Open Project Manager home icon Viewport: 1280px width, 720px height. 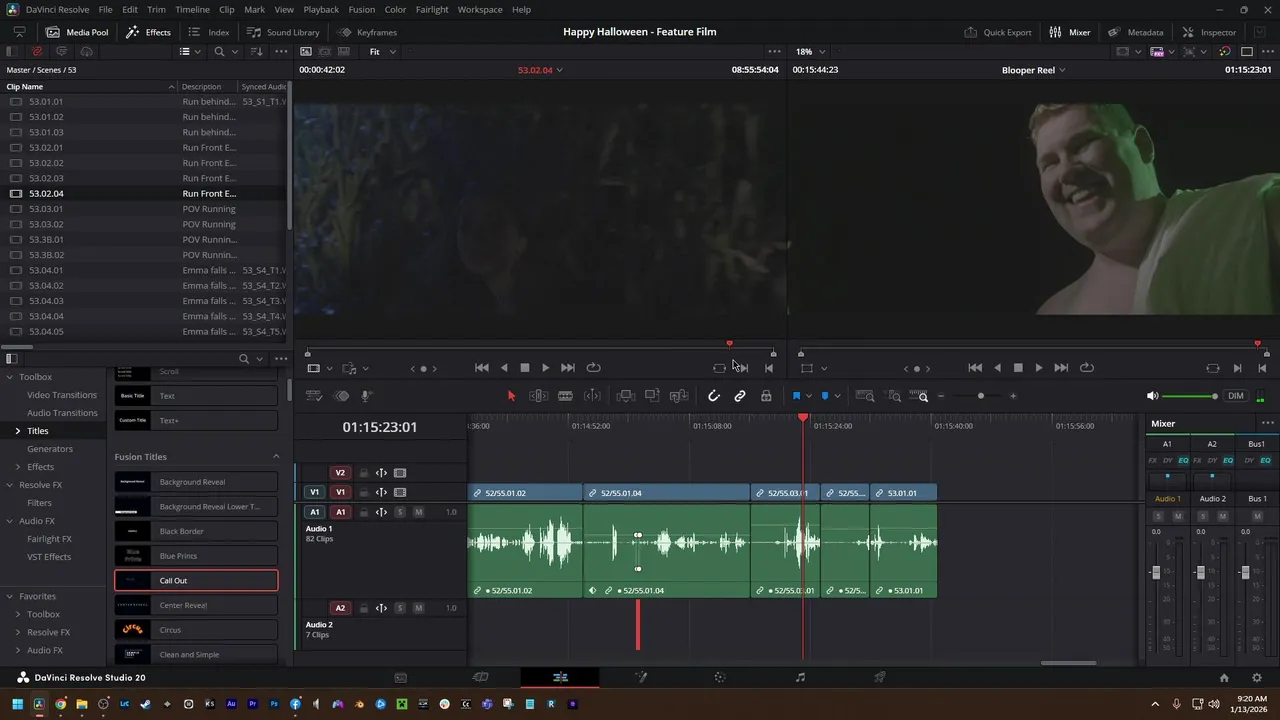click(x=1223, y=677)
